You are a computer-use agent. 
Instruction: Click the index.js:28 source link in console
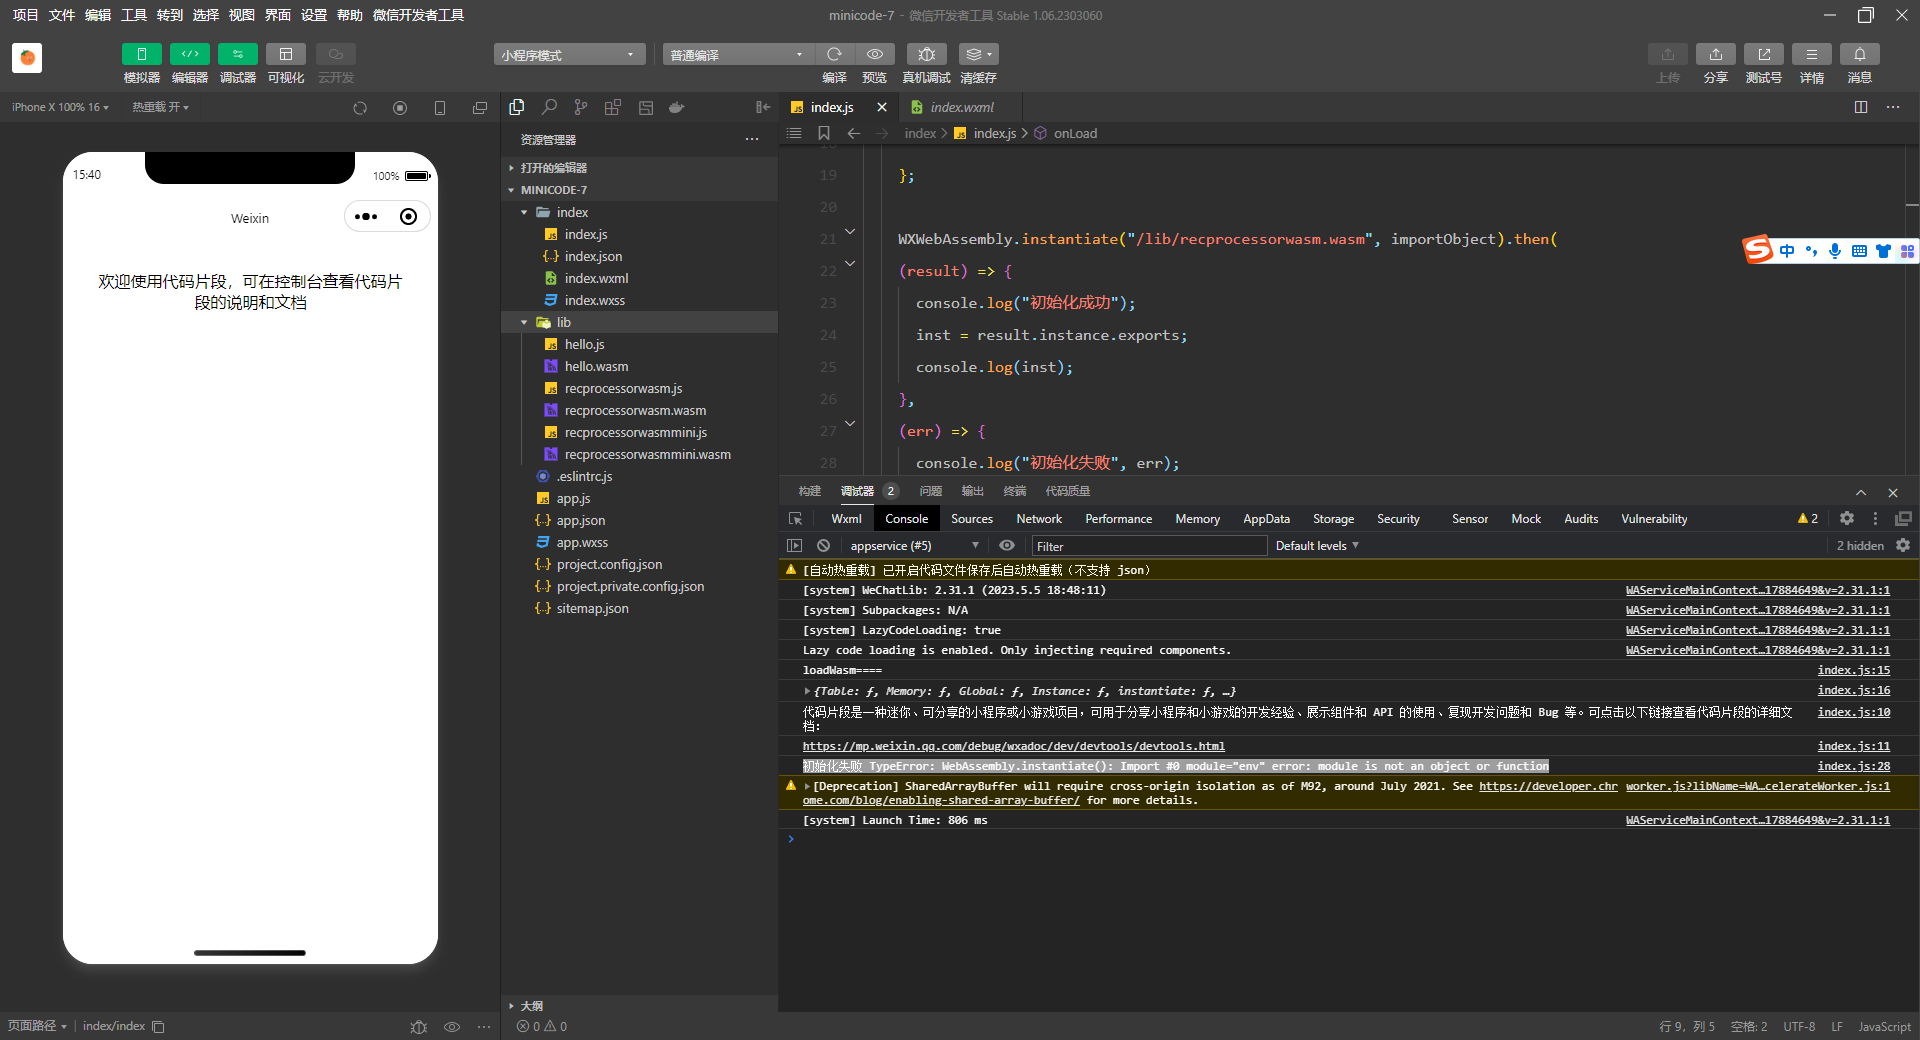(x=1853, y=767)
